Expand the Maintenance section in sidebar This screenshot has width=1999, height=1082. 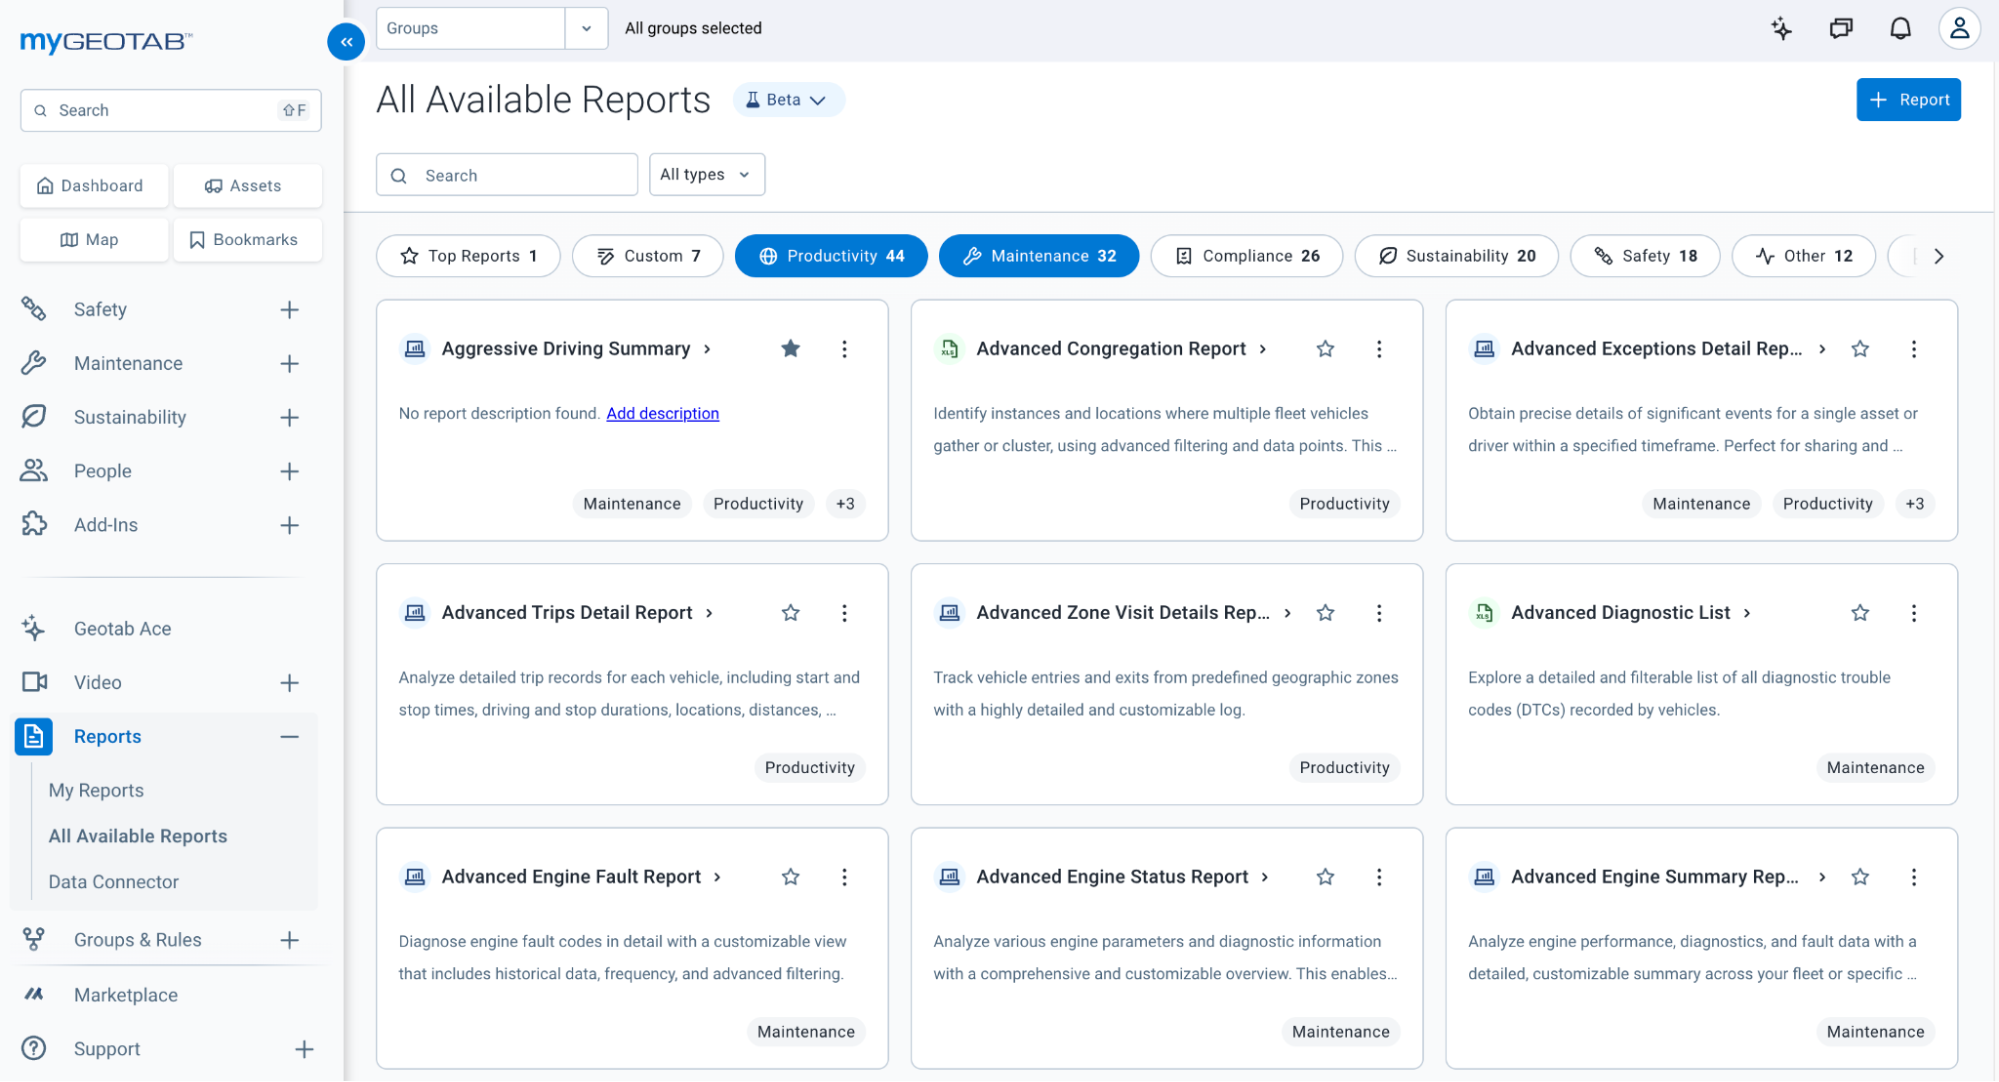click(289, 364)
